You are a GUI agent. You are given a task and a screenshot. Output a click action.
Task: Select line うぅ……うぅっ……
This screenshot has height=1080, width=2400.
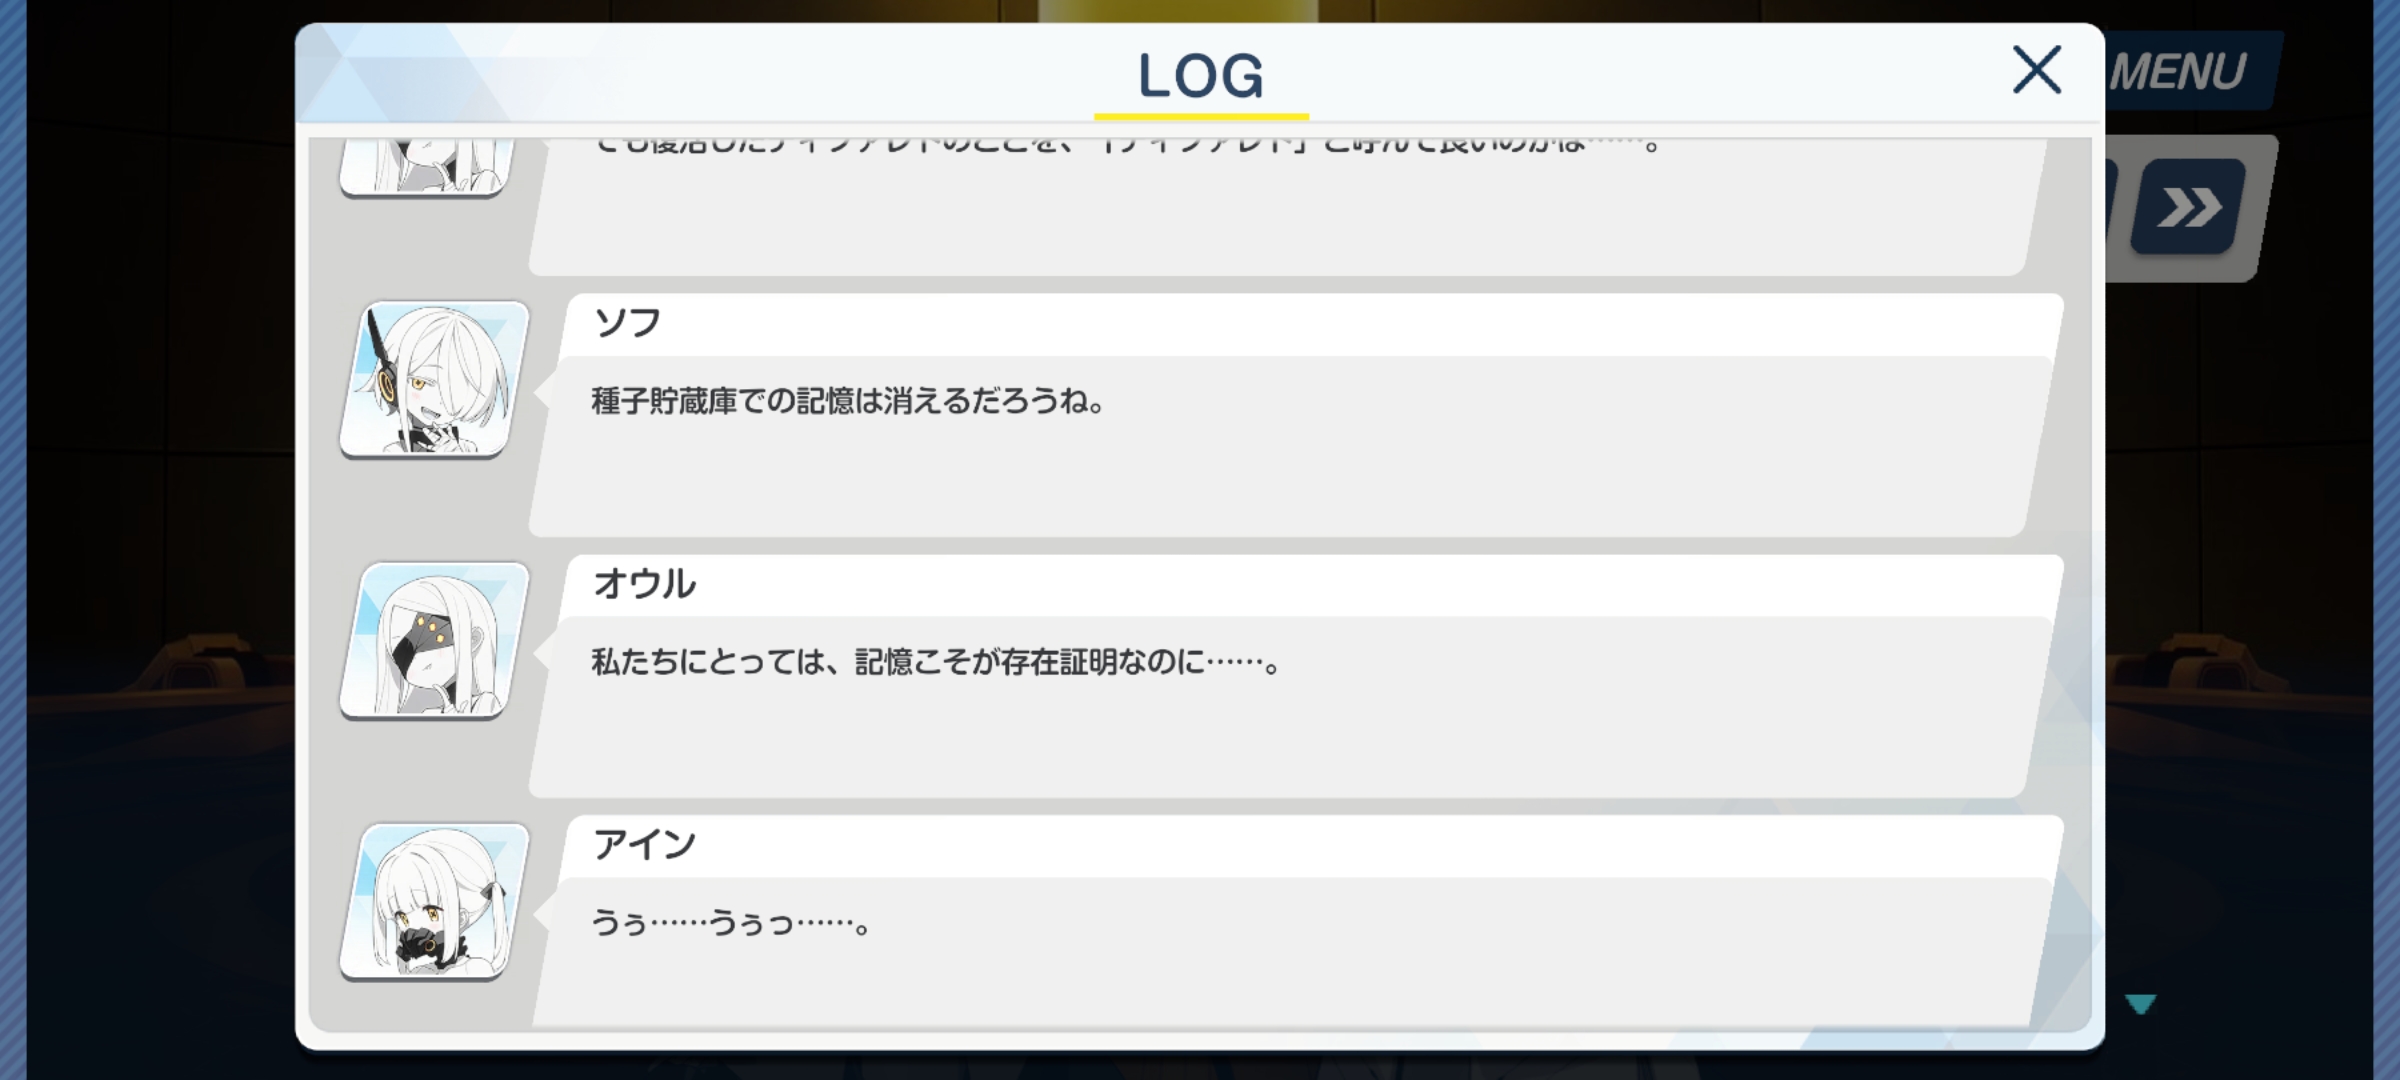pyautogui.click(x=730, y=923)
